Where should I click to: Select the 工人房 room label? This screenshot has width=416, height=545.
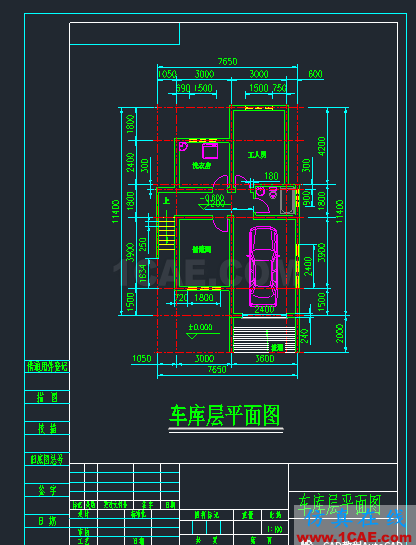tap(257, 154)
